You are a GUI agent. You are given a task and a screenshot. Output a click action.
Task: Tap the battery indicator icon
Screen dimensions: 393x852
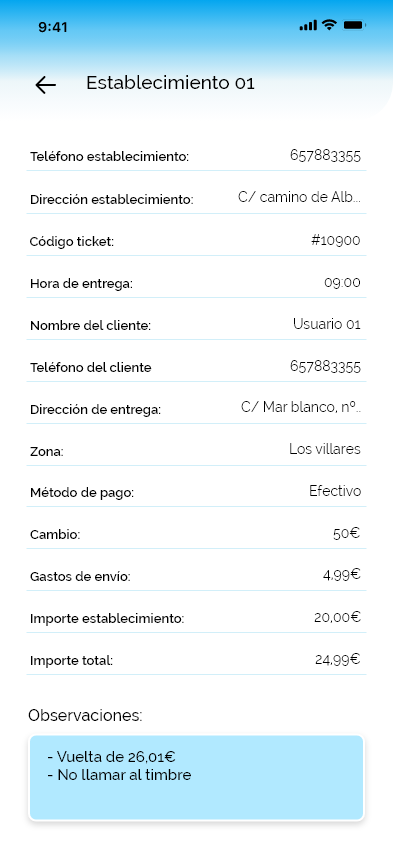click(x=354, y=25)
